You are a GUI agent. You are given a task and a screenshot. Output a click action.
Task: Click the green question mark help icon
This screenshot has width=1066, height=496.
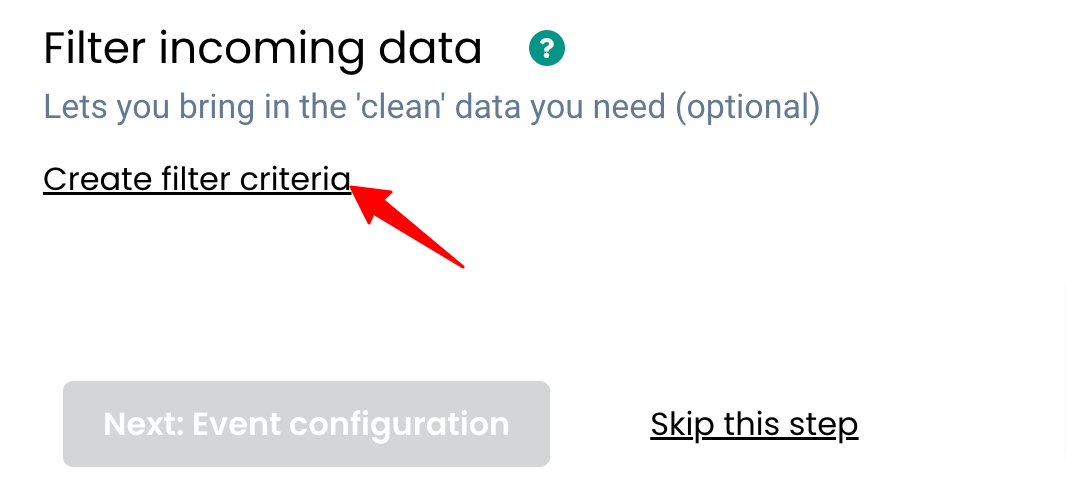pos(548,48)
